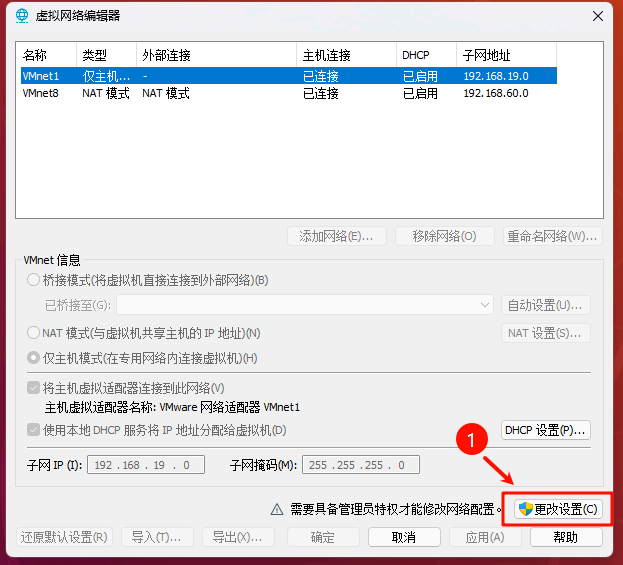Toggle 使用本地 DHCP 服务 checkbox

coord(33,430)
